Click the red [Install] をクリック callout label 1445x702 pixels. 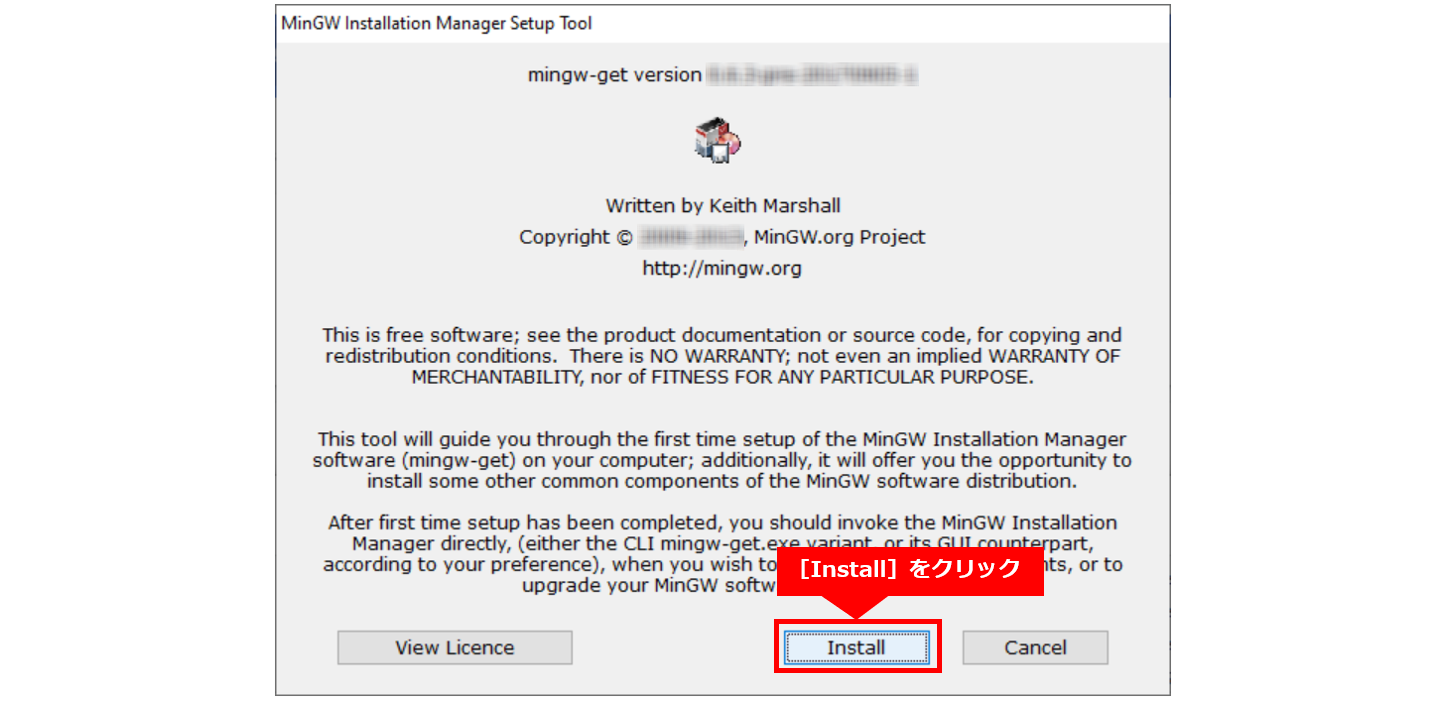(x=910, y=569)
